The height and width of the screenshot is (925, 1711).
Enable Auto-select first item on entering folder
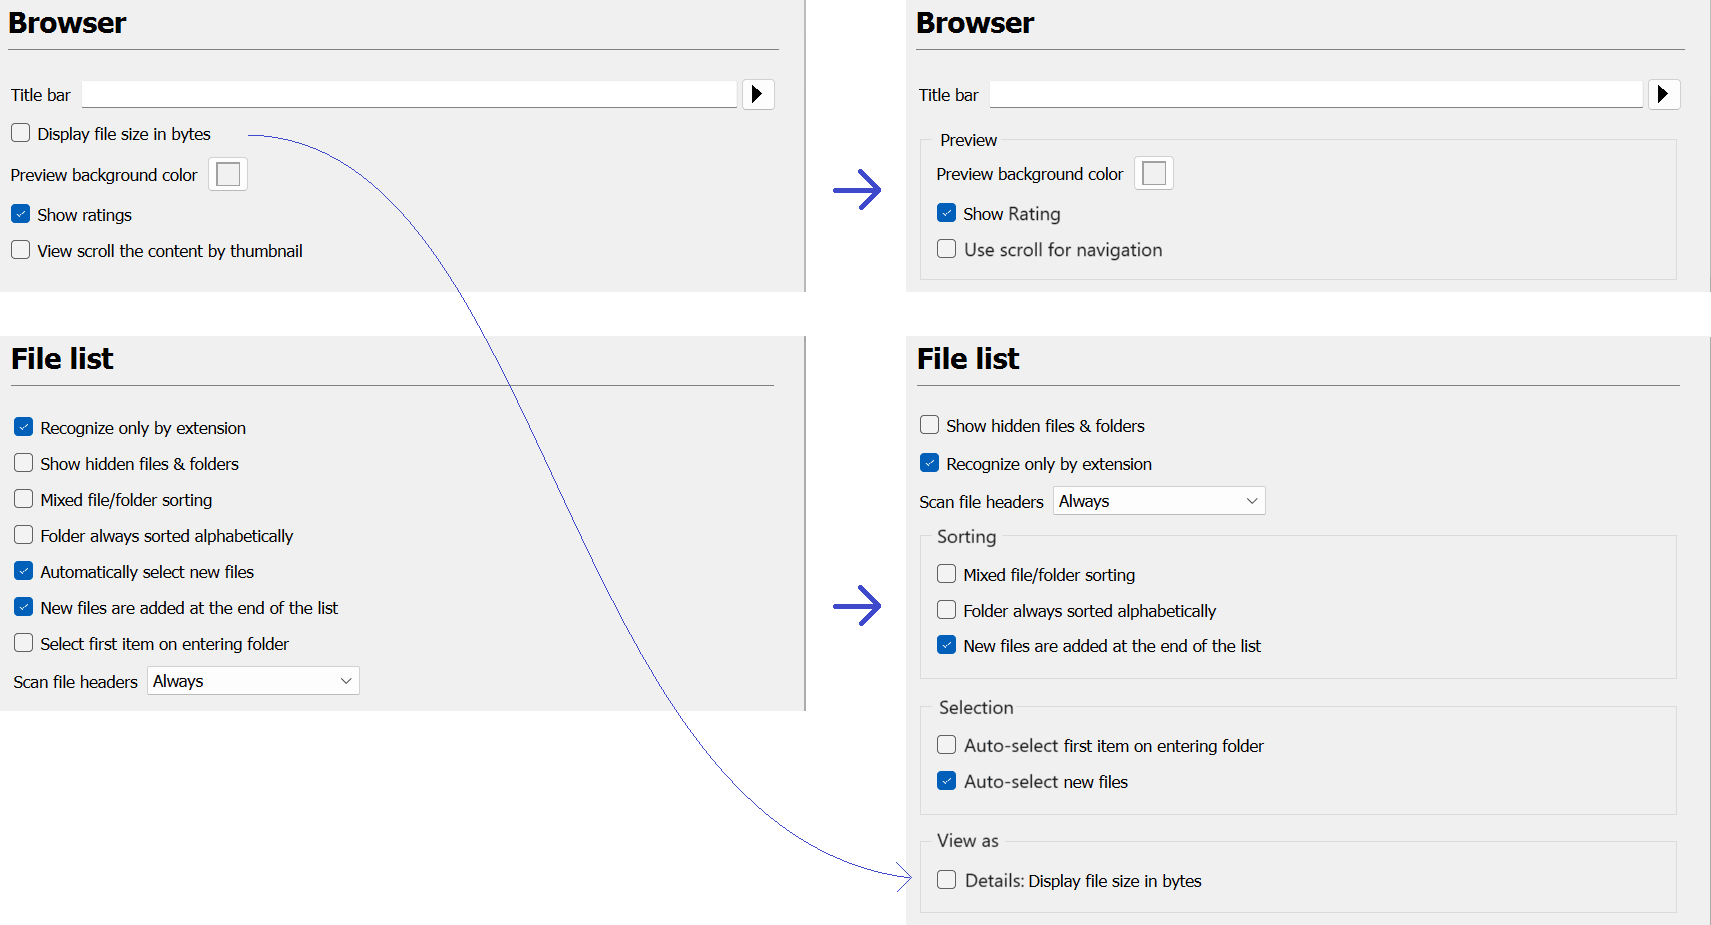coord(947,745)
